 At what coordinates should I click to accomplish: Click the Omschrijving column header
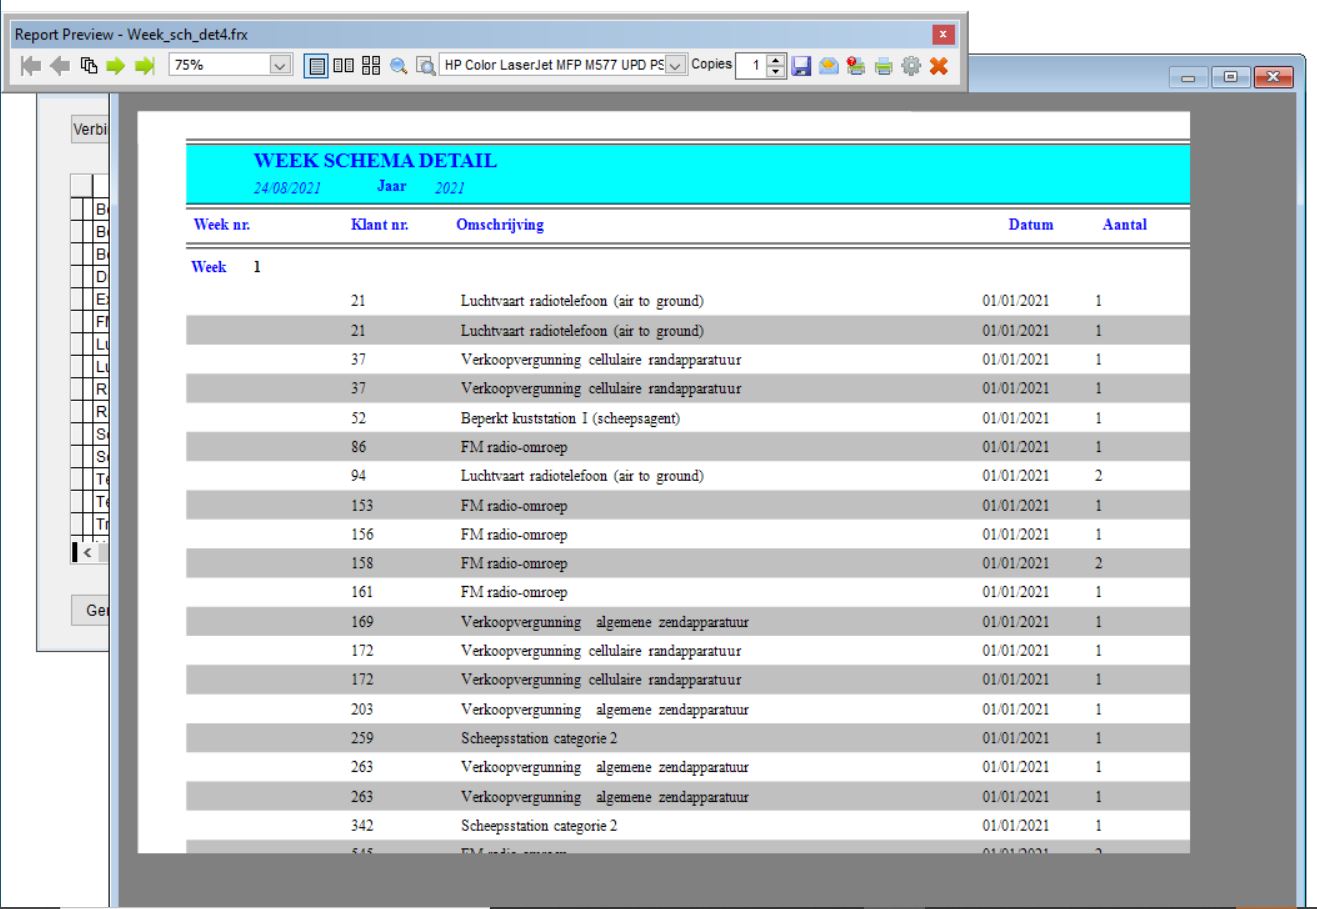point(500,225)
